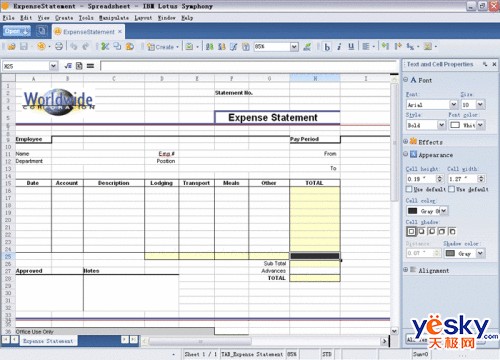Viewport: 500px width, 360px height.
Task: Click the last yellow icon in toolbar
Action: tap(428, 47)
